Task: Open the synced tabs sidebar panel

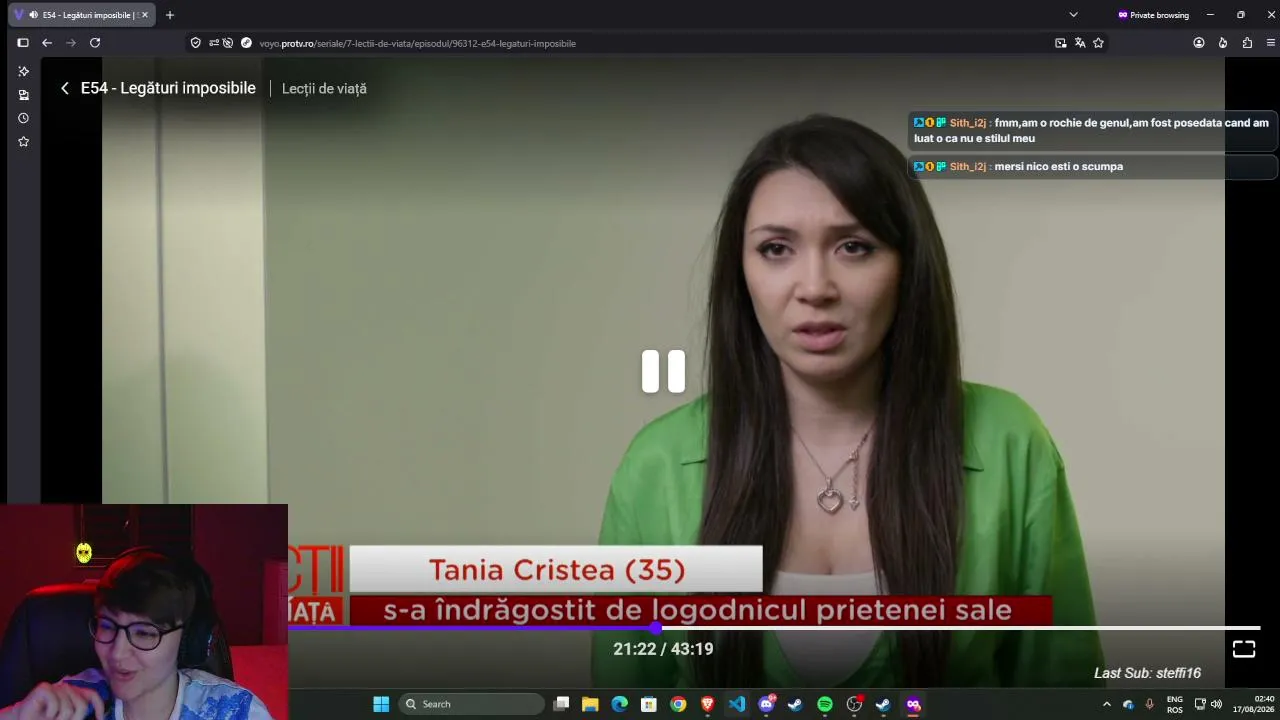Action: [23, 95]
